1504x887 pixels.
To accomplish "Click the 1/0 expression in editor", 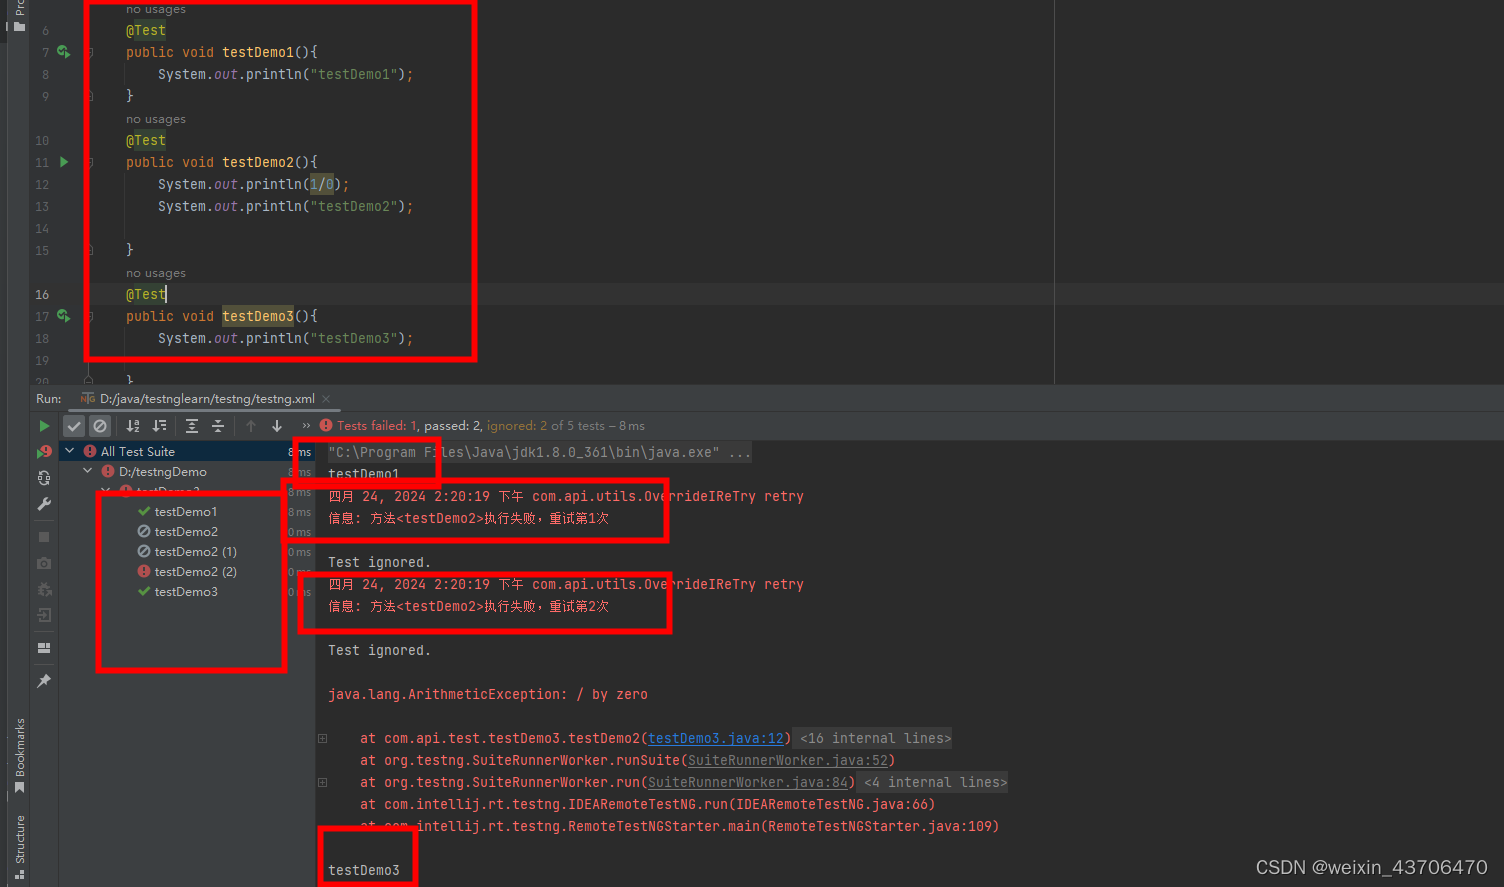I will coord(322,184).
